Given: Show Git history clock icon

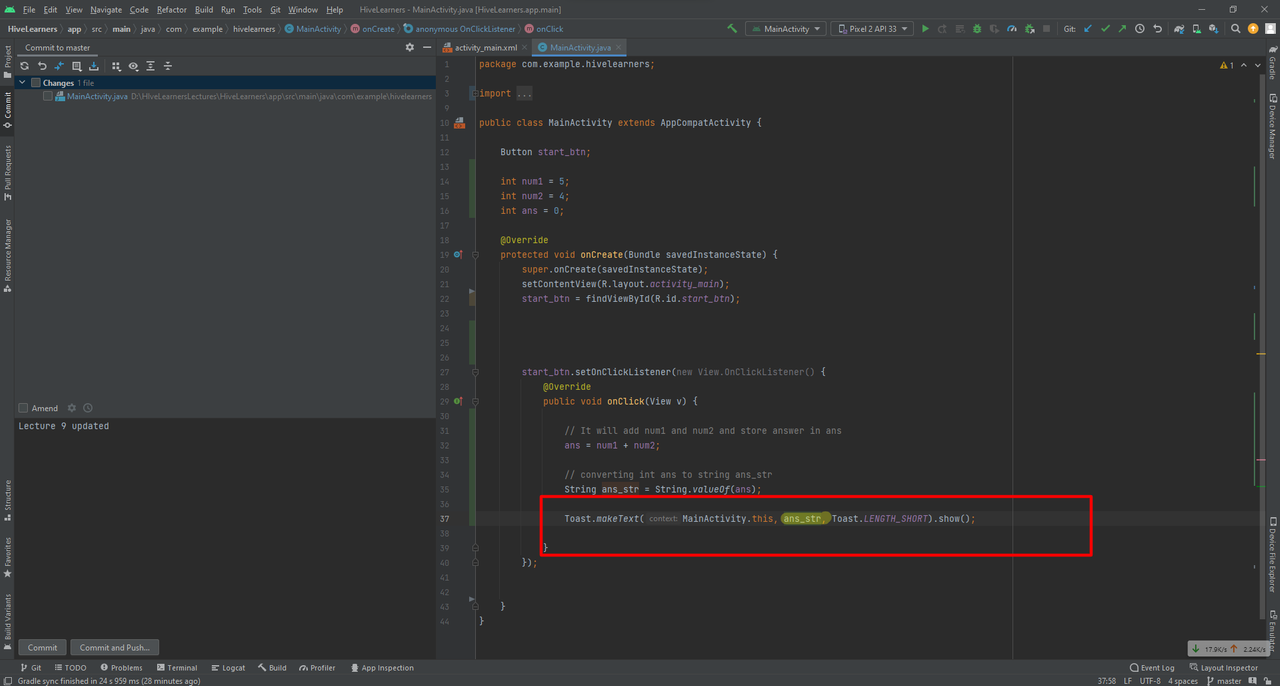Looking at the screenshot, I should [x=1140, y=29].
